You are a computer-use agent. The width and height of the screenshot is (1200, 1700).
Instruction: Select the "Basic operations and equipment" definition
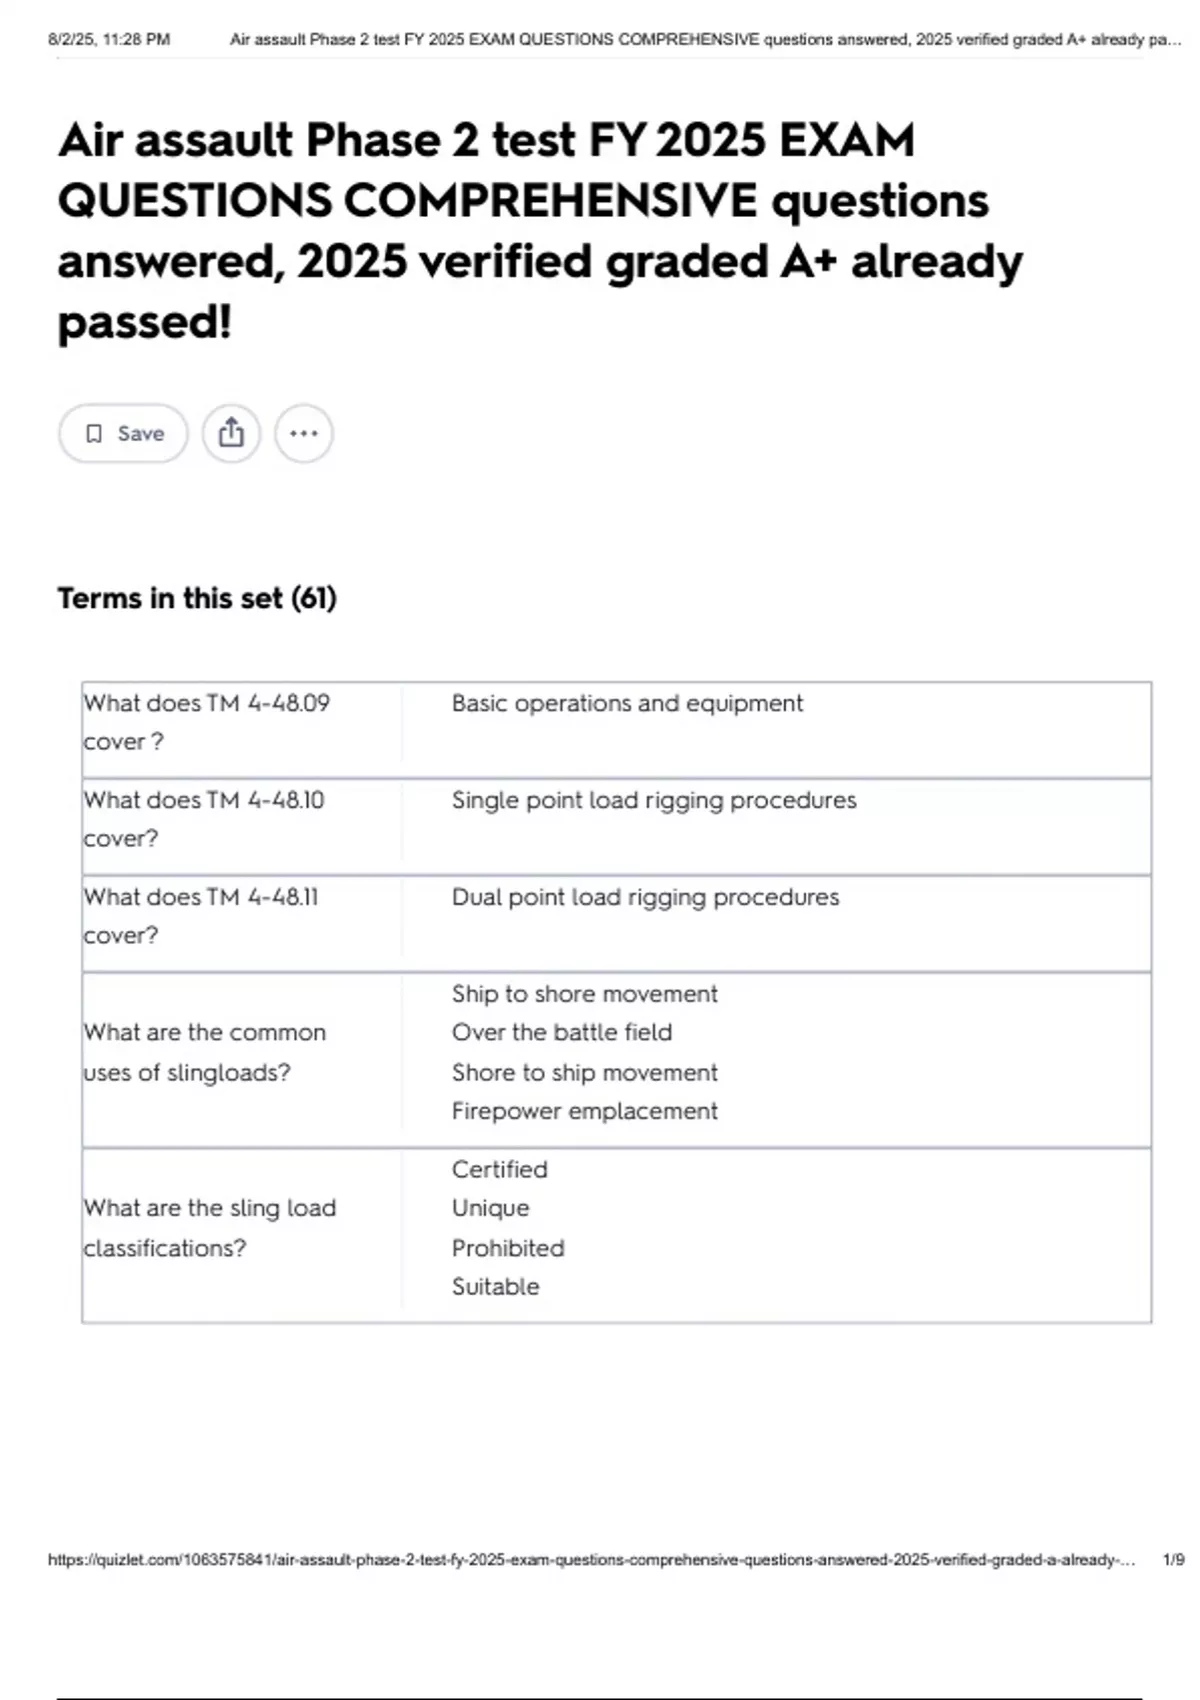627,703
